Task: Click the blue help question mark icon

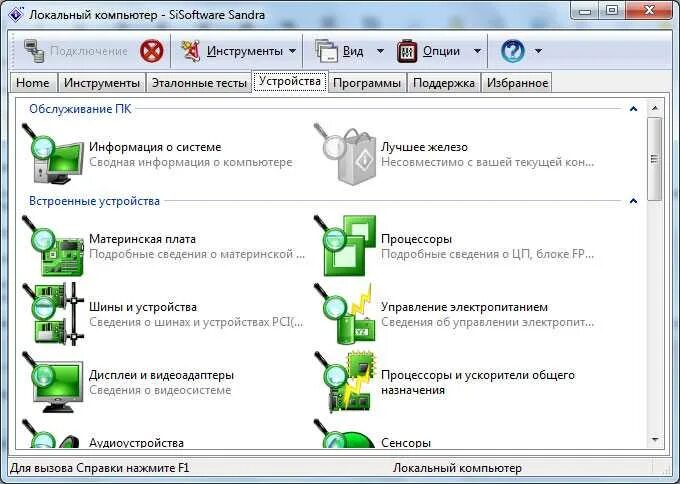Action: 513,51
